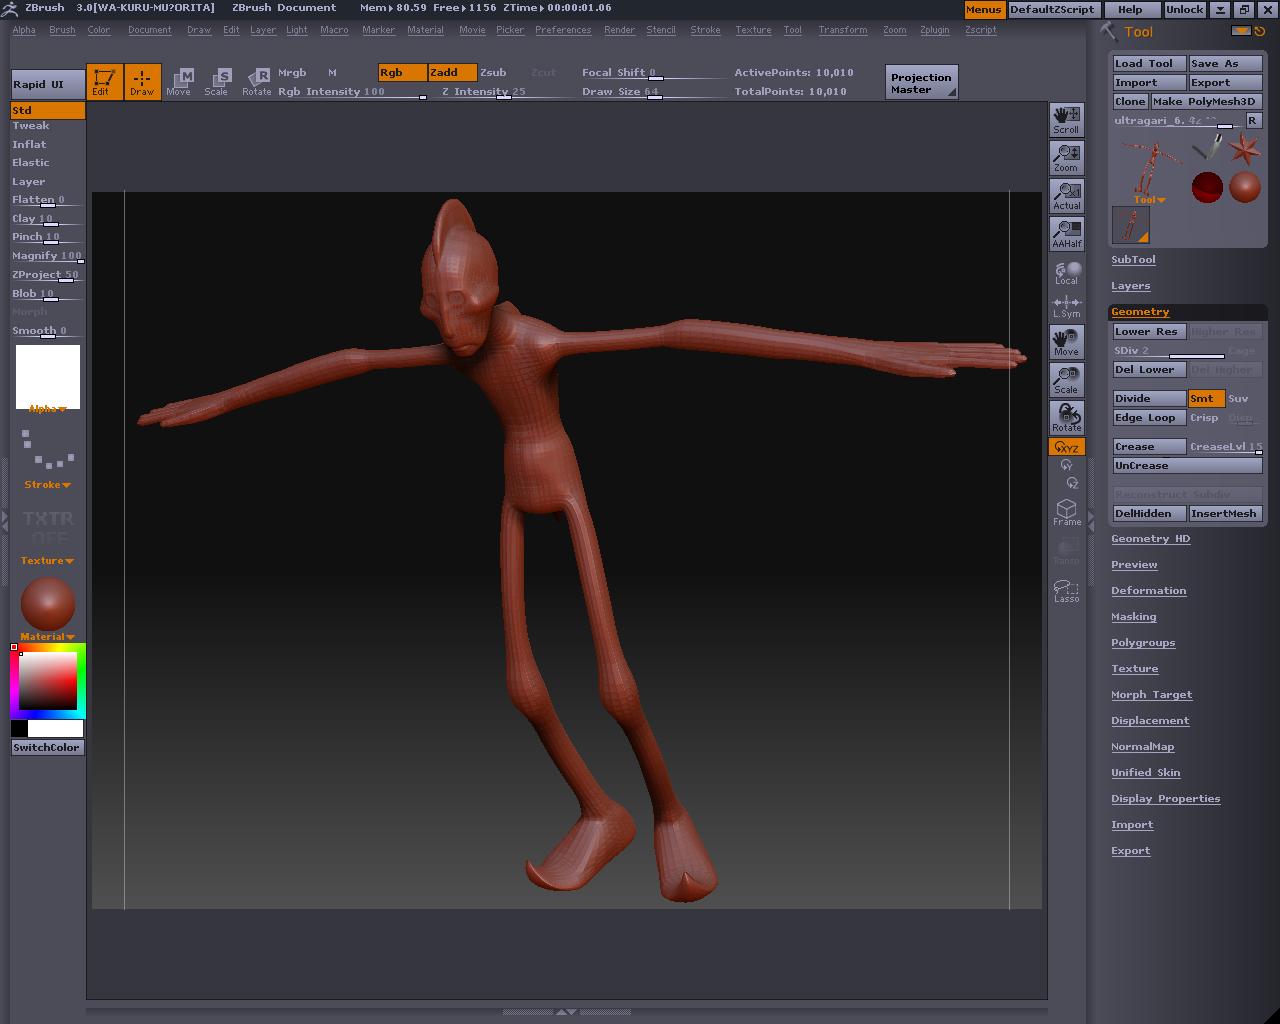The height and width of the screenshot is (1024, 1280).
Task: Select the Edit mode icon
Action: click(104, 81)
